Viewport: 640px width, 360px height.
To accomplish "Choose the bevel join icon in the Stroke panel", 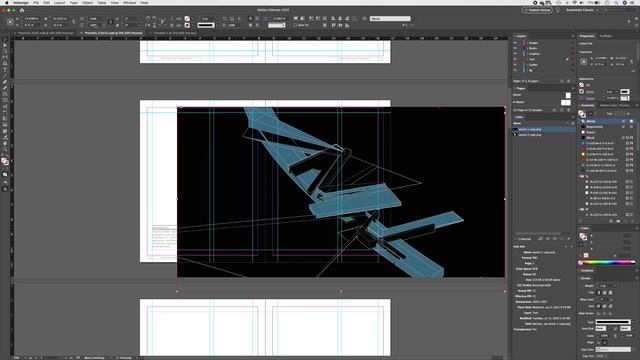I will tap(610, 306).
